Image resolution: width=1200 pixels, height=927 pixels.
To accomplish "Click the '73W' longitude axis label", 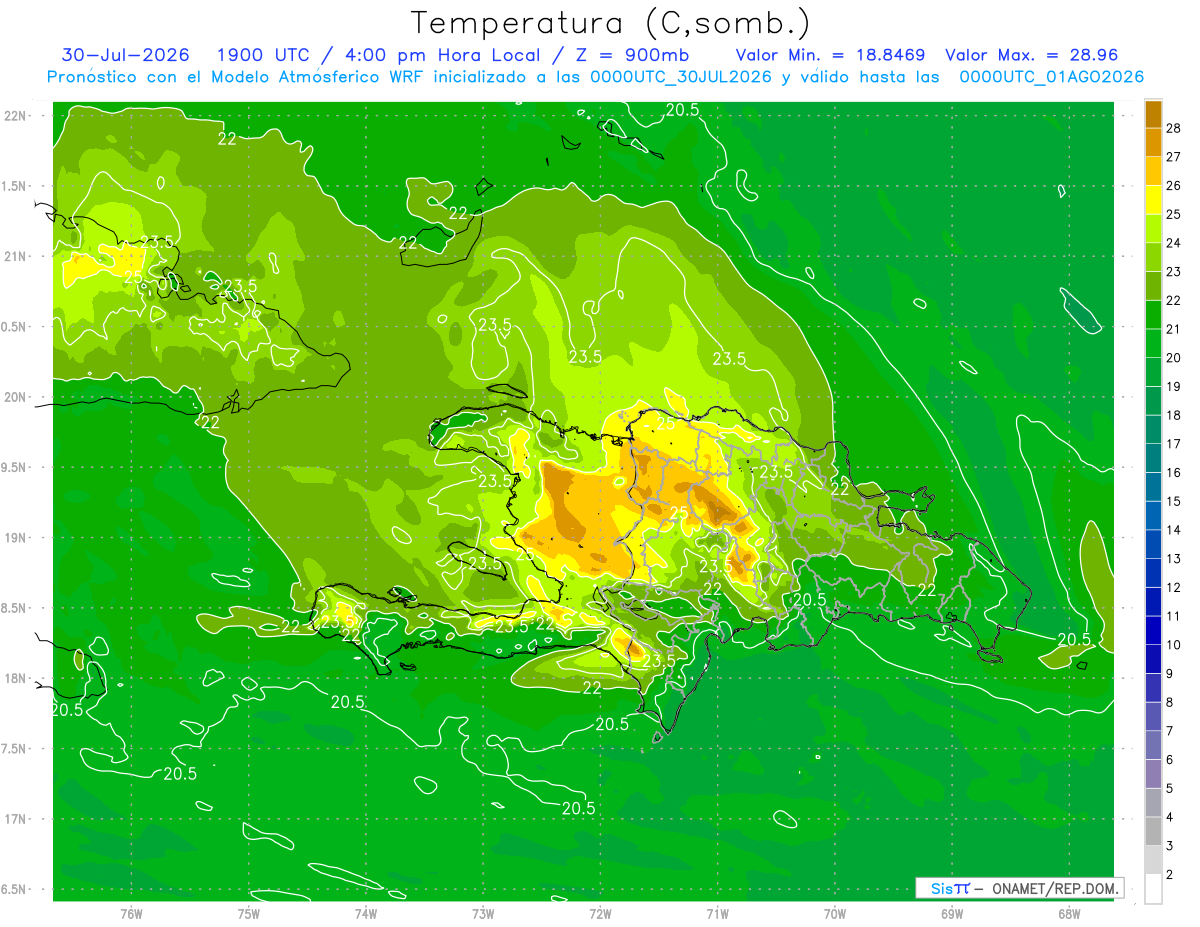I will coord(483,913).
